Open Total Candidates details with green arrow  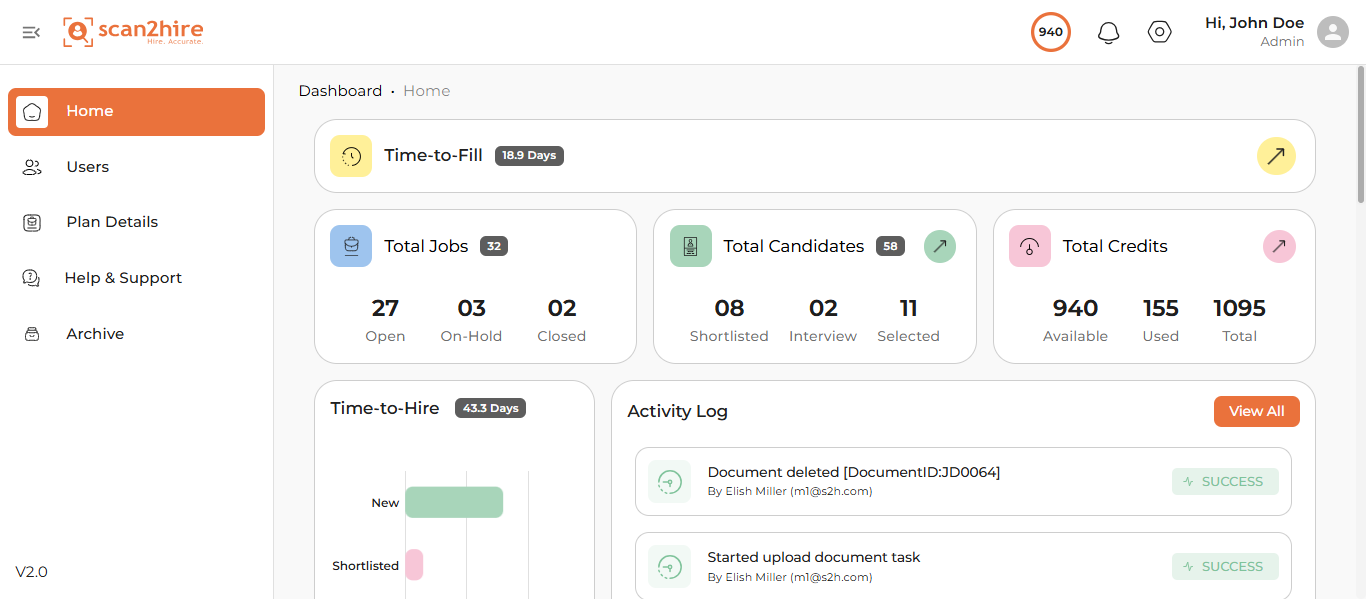[x=939, y=246]
